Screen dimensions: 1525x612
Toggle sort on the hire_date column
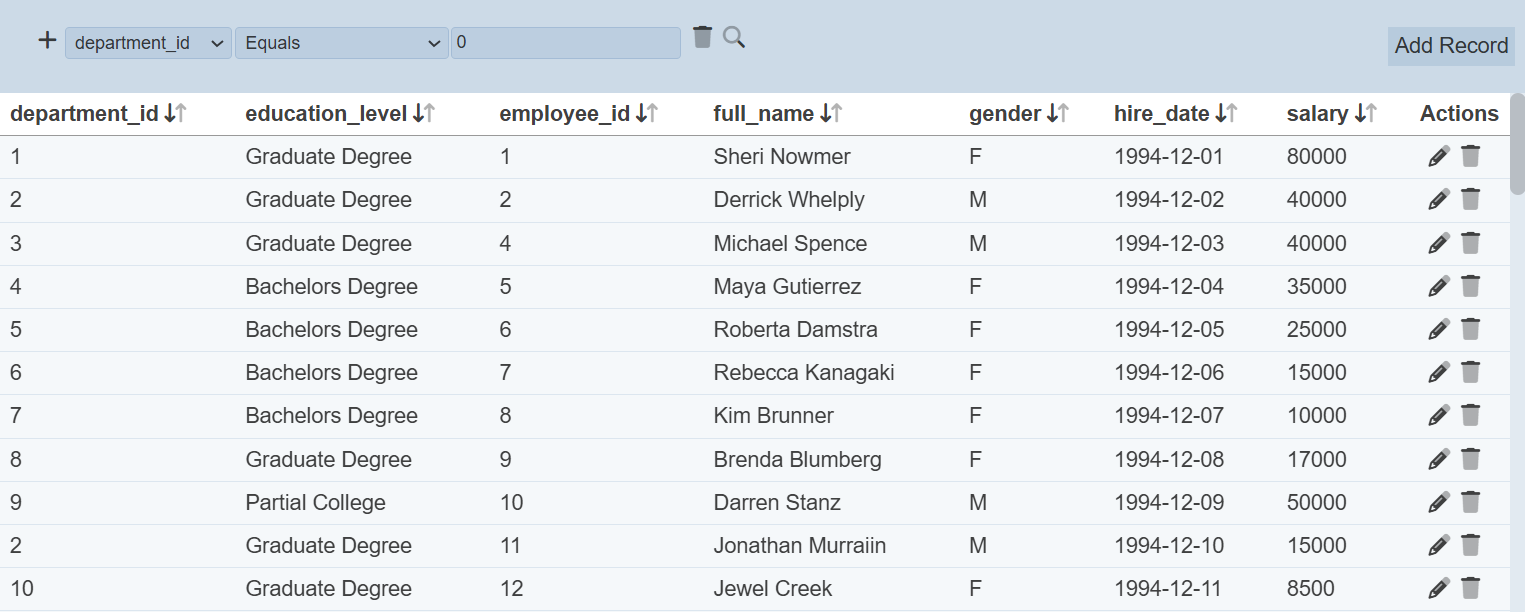(x=1226, y=114)
